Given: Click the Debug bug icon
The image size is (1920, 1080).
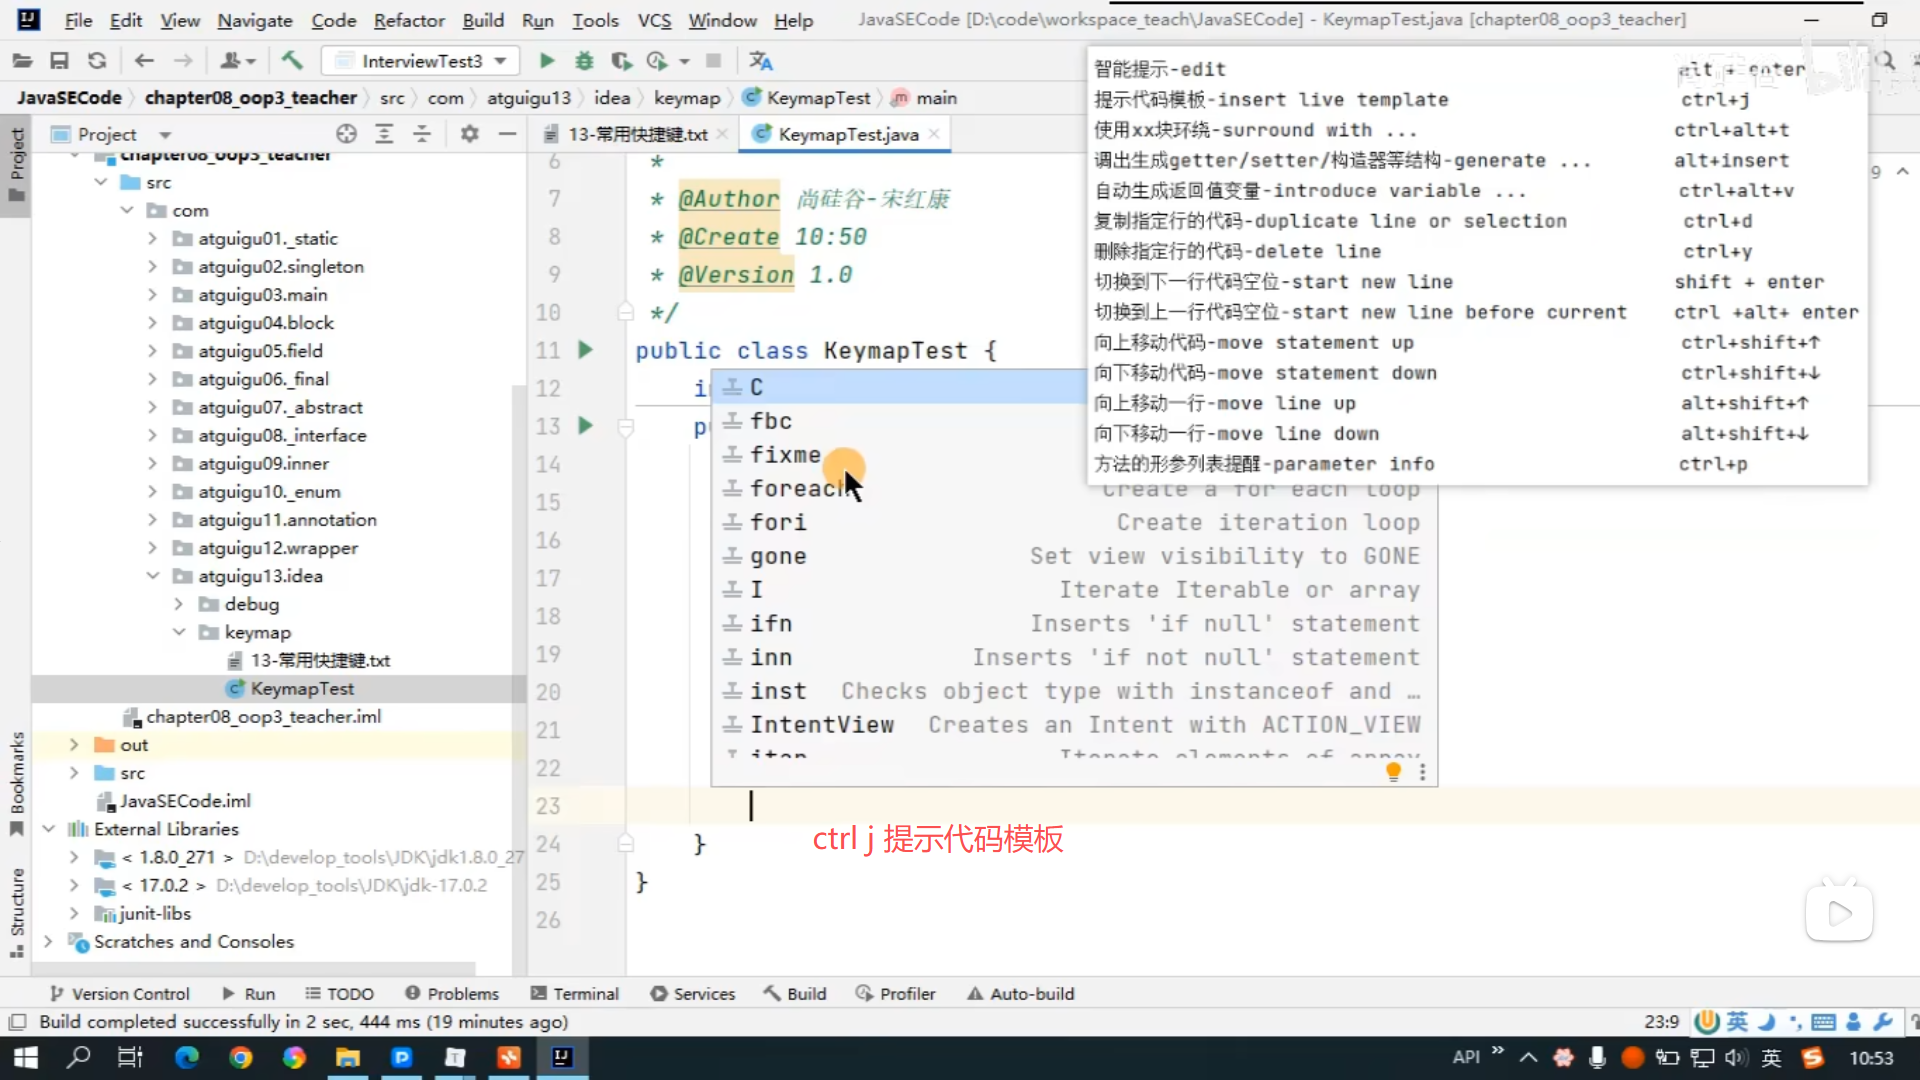Looking at the screenshot, I should 584,61.
